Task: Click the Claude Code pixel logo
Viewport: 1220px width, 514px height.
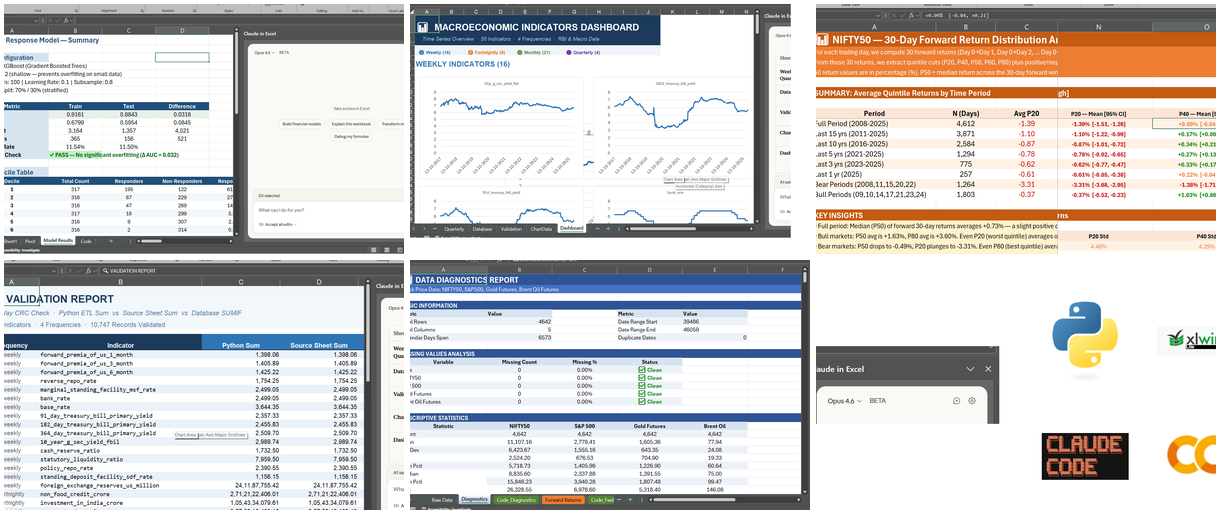Action: (x=1085, y=456)
